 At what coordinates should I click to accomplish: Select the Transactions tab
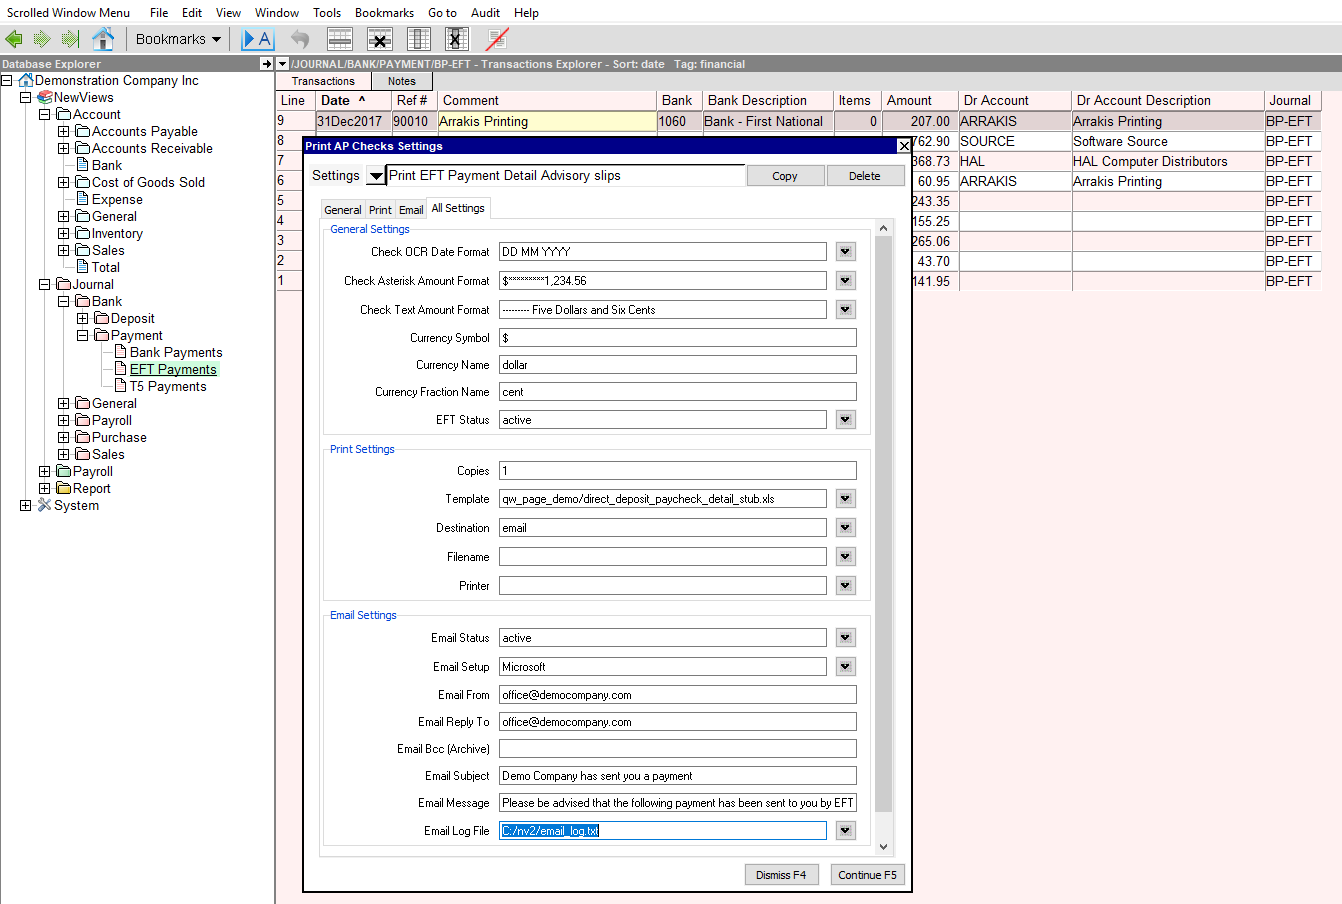click(x=323, y=81)
